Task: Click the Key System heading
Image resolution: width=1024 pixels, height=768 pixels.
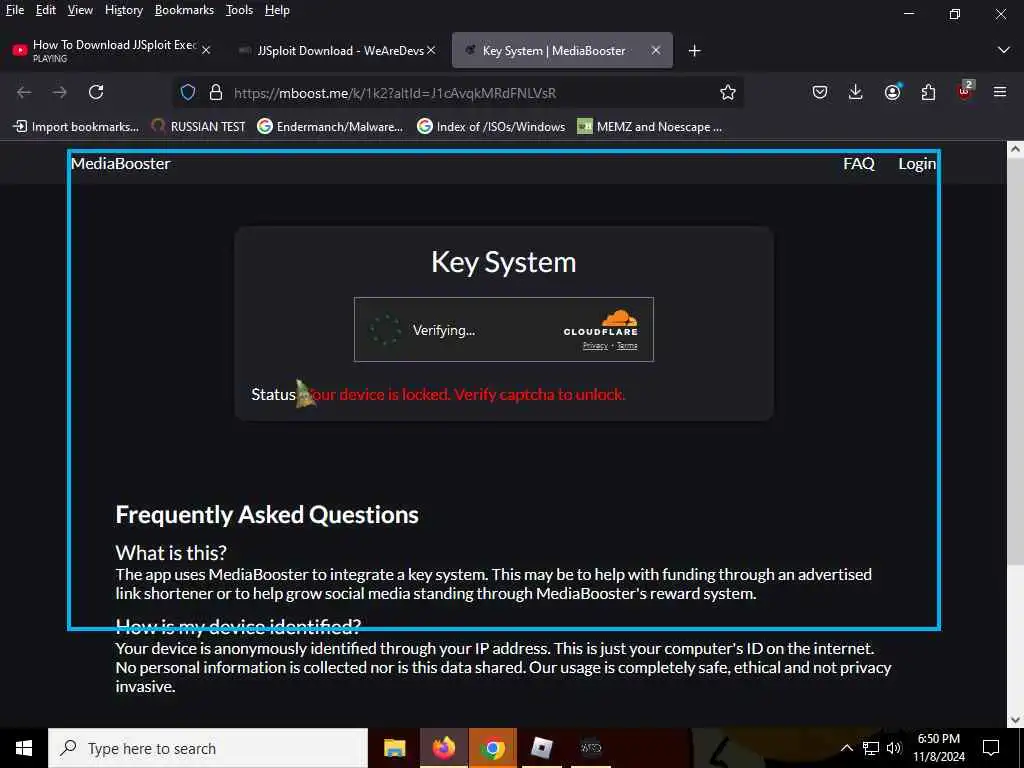Action: pos(504,263)
